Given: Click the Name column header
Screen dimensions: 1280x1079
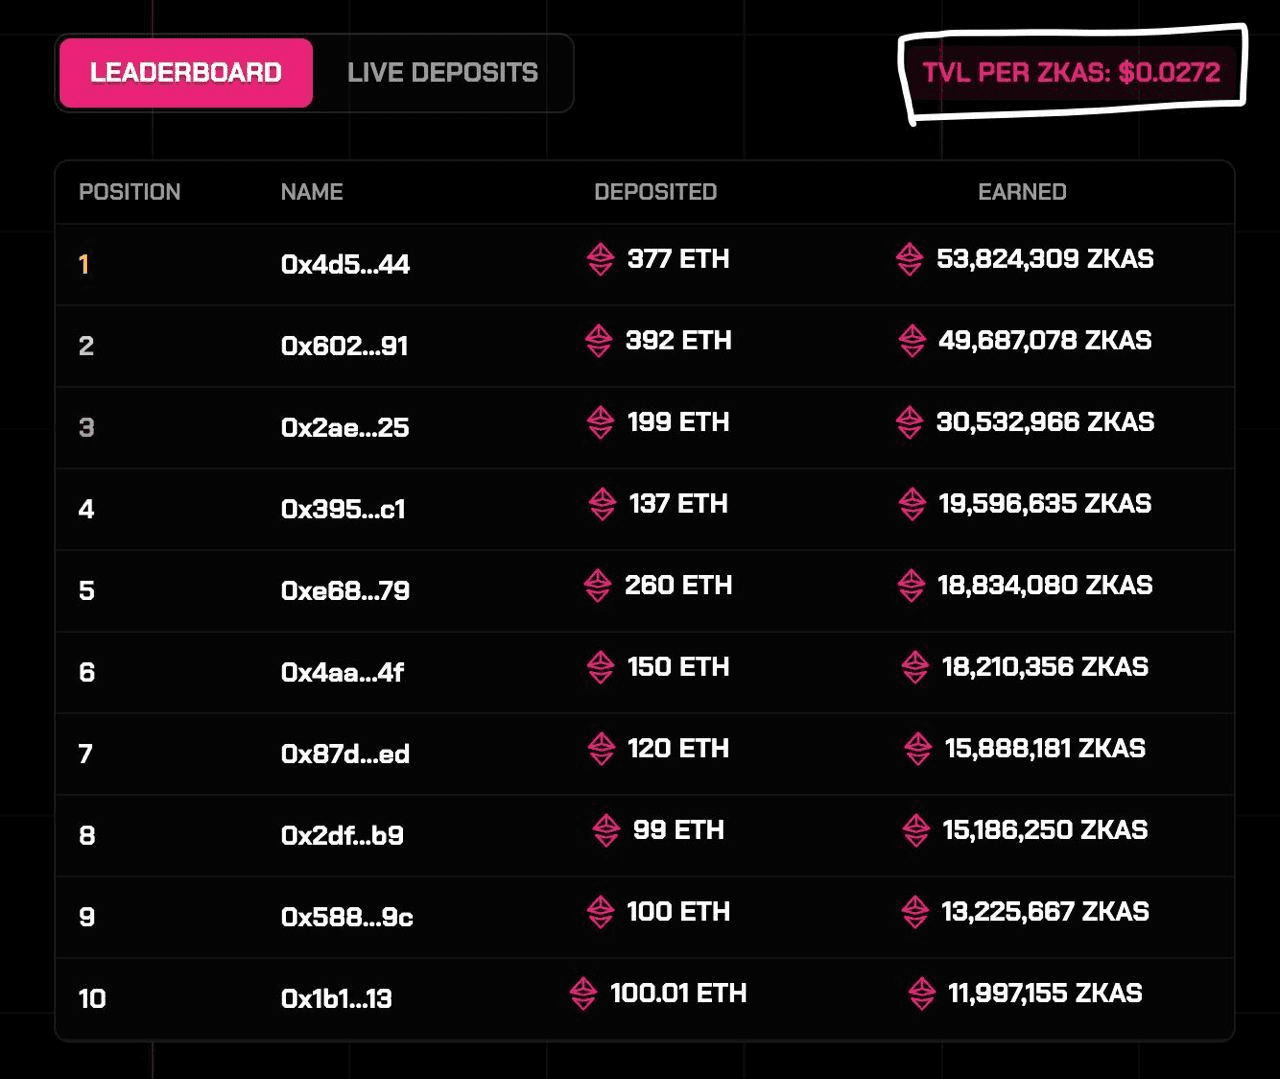Looking at the screenshot, I should click(x=312, y=192).
